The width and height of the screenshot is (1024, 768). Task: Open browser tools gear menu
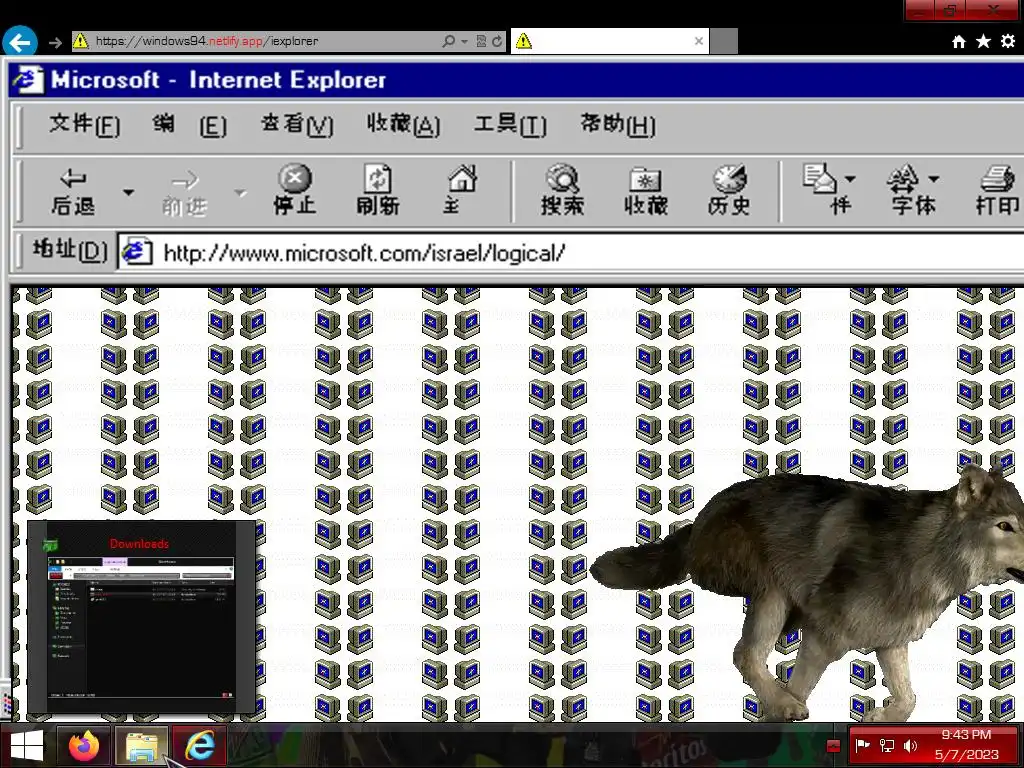(x=1008, y=41)
